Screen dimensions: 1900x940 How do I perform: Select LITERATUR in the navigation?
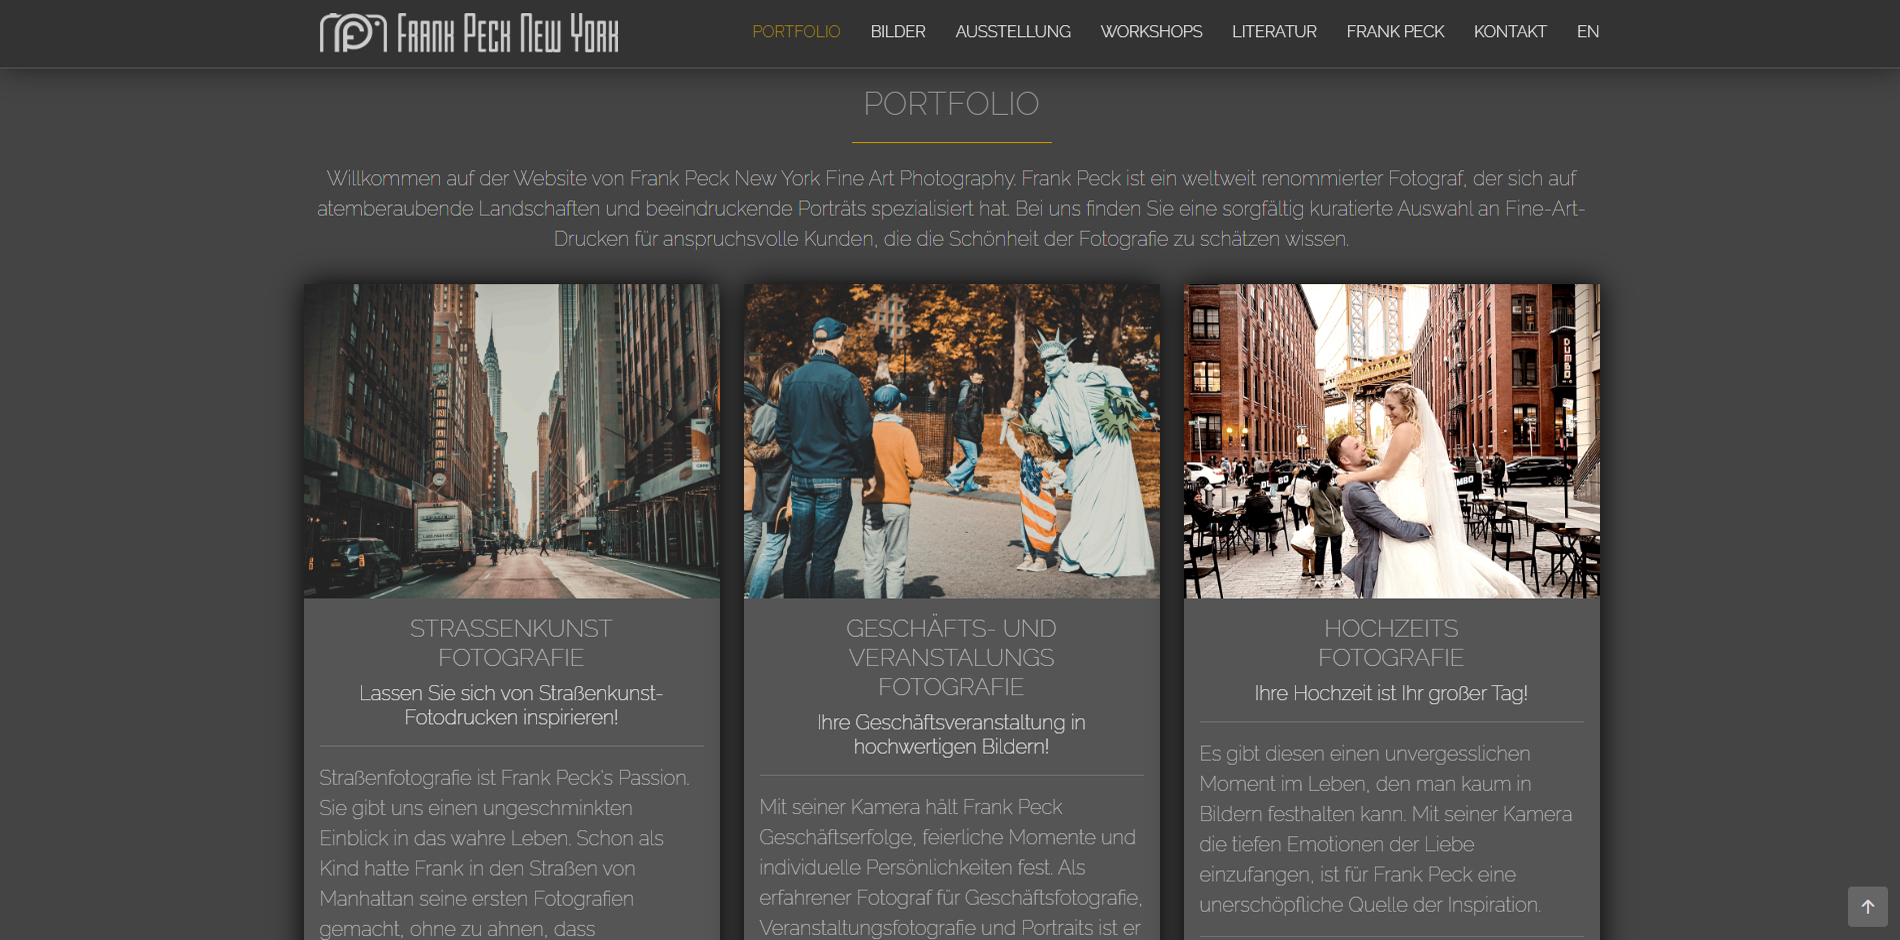pyautogui.click(x=1274, y=32)
